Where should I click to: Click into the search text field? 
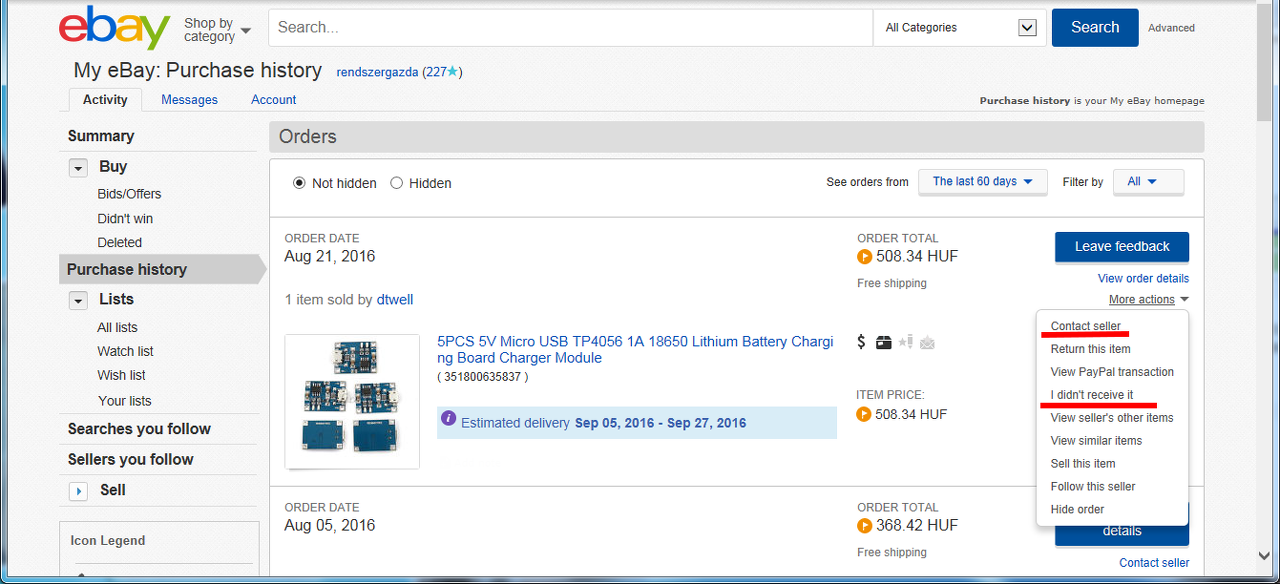570,28
